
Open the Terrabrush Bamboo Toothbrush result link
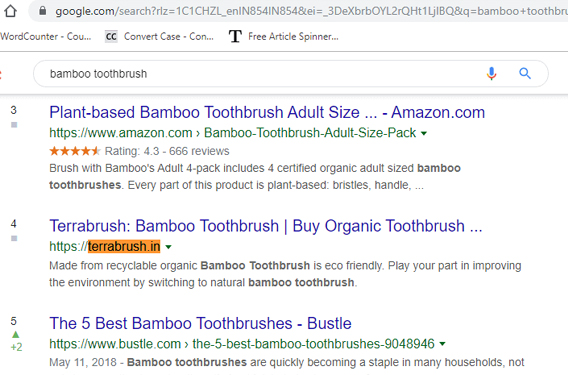pos(266,226)
